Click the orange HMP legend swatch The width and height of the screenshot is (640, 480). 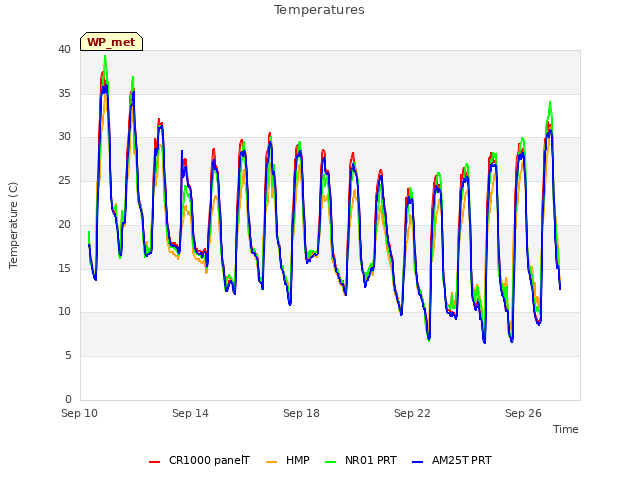coord(271,461)
